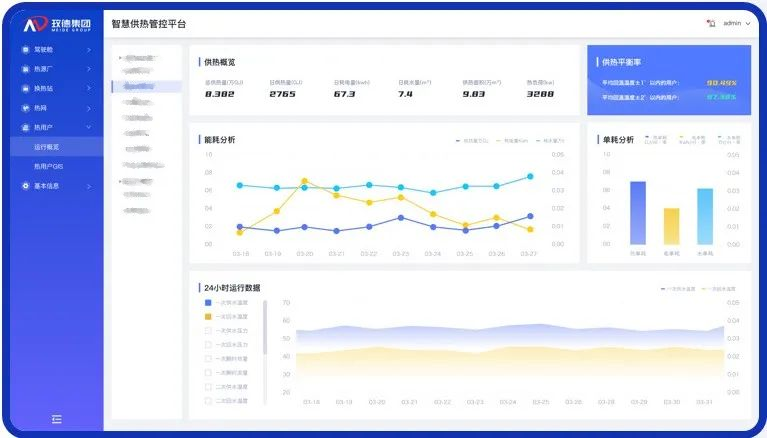This screenshot has height=438, width=767.
Task: Expand the 热网 menu chevron
Action: tap(89, 108)
